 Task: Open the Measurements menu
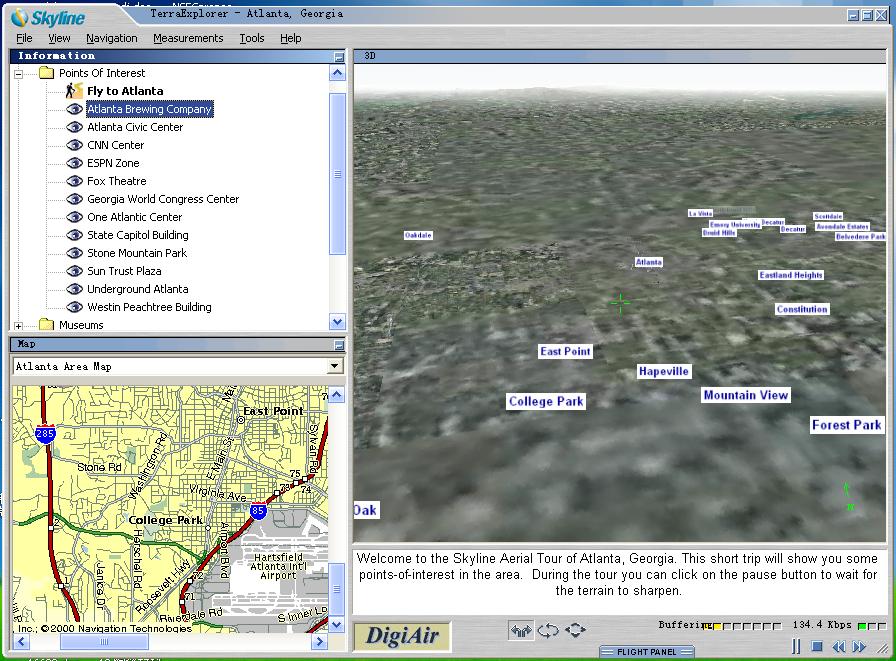(x=188, y=38)
